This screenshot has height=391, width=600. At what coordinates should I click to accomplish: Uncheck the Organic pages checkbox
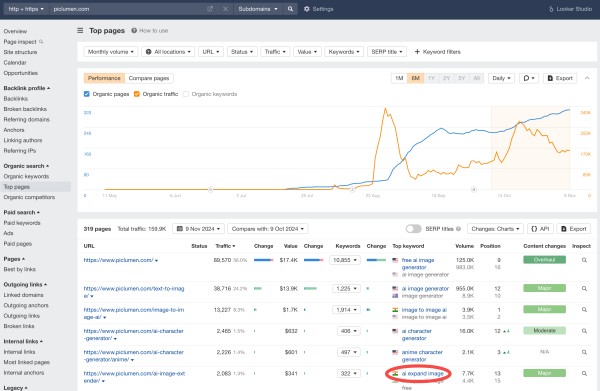pos(86,94)
